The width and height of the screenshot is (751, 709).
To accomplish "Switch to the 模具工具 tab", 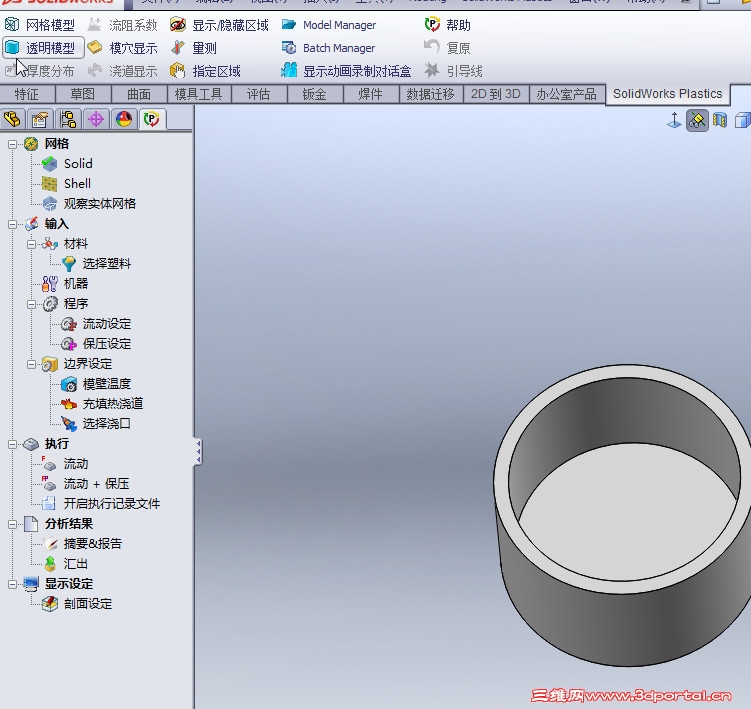I will coord(199,94).
